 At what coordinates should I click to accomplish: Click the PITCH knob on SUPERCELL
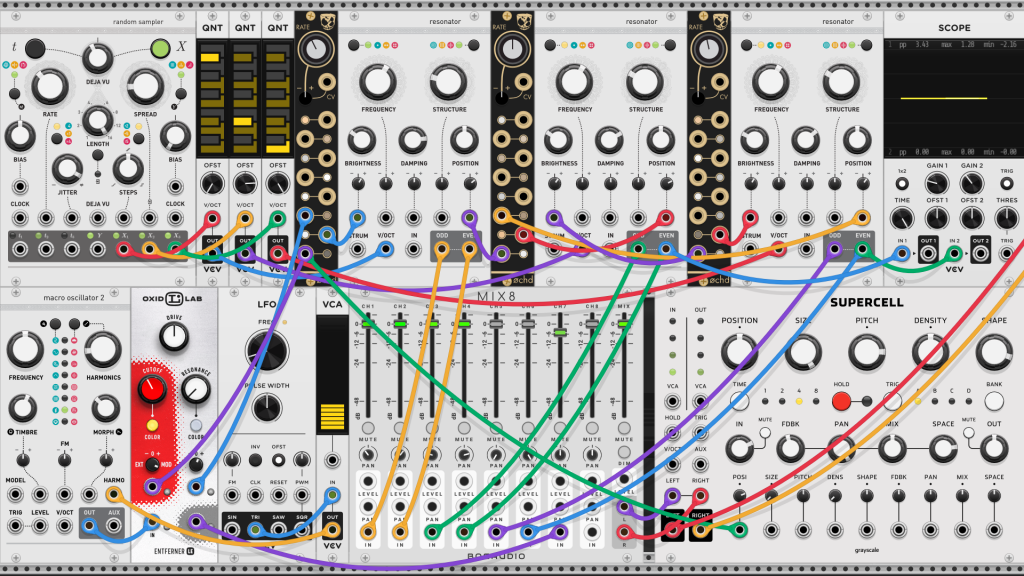(867, 351)
